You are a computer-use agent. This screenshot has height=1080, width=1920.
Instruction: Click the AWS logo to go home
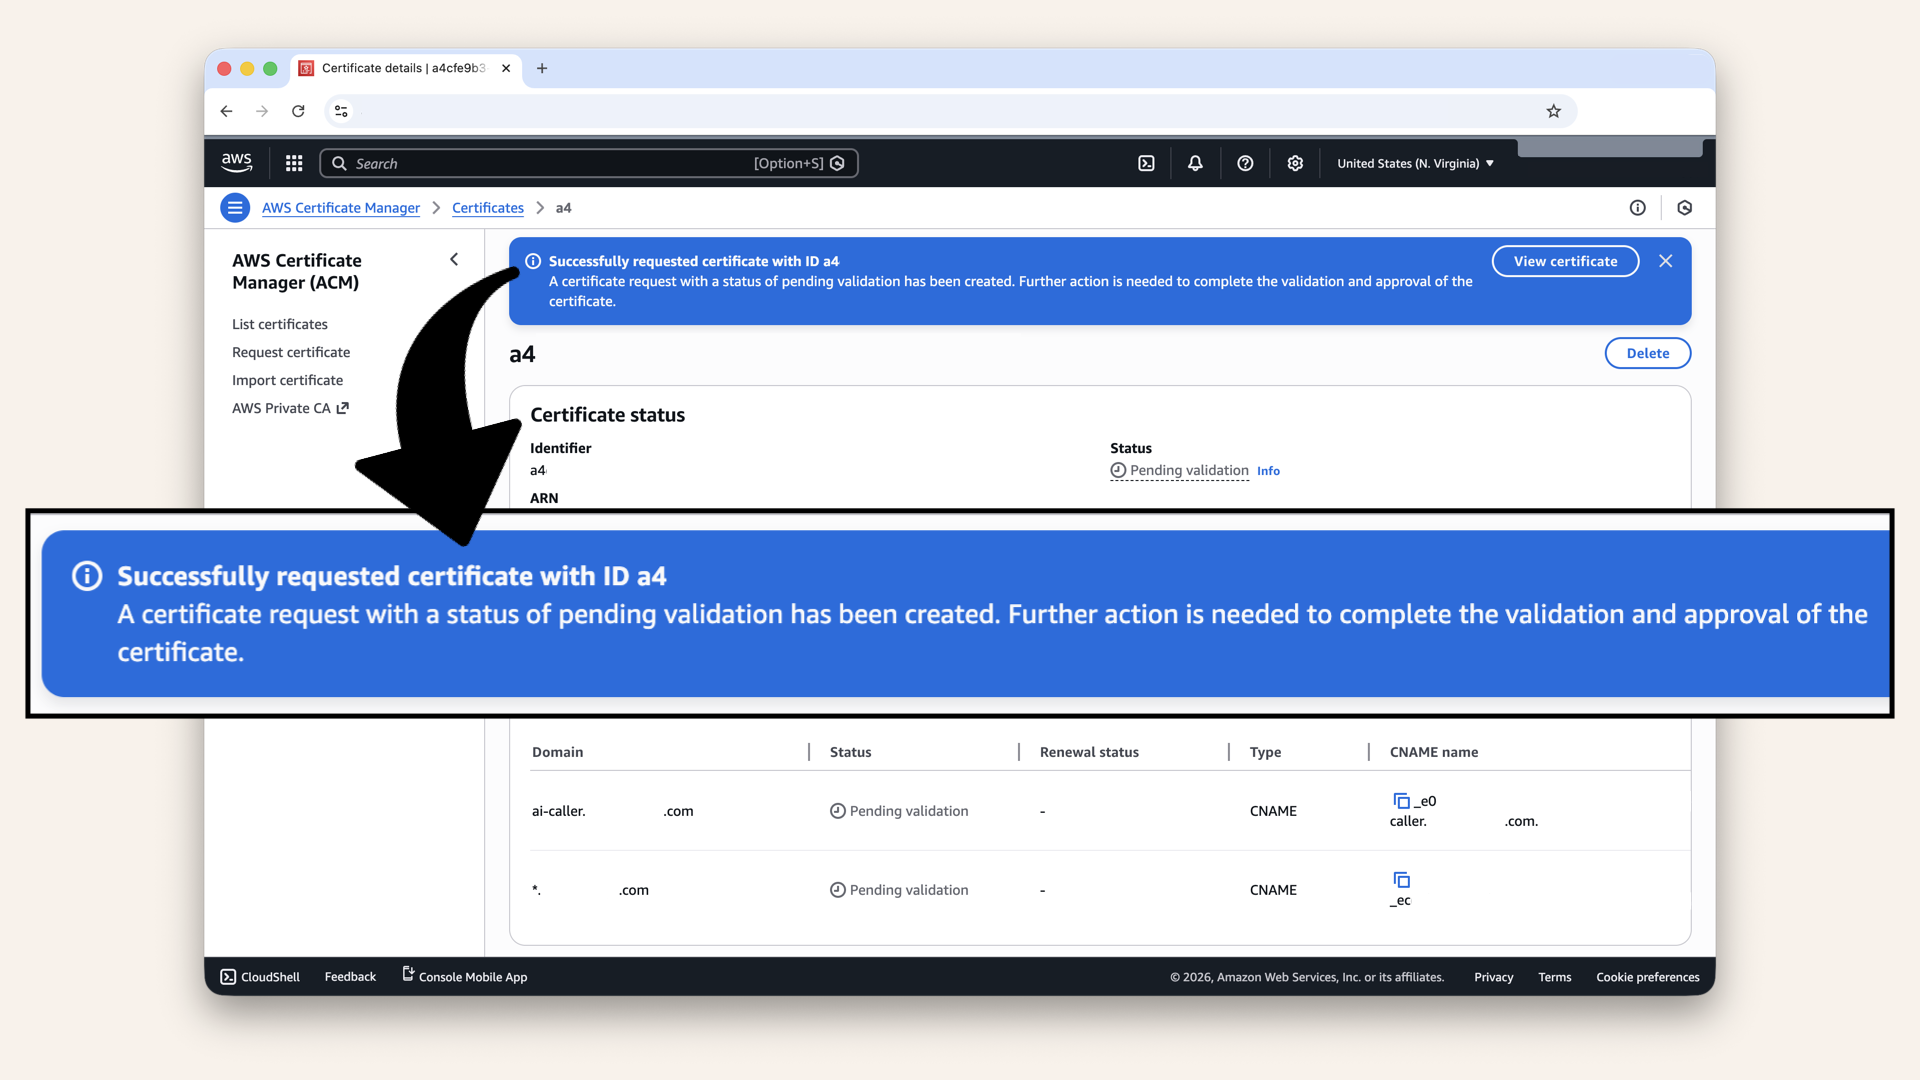(x=236, y=162)
